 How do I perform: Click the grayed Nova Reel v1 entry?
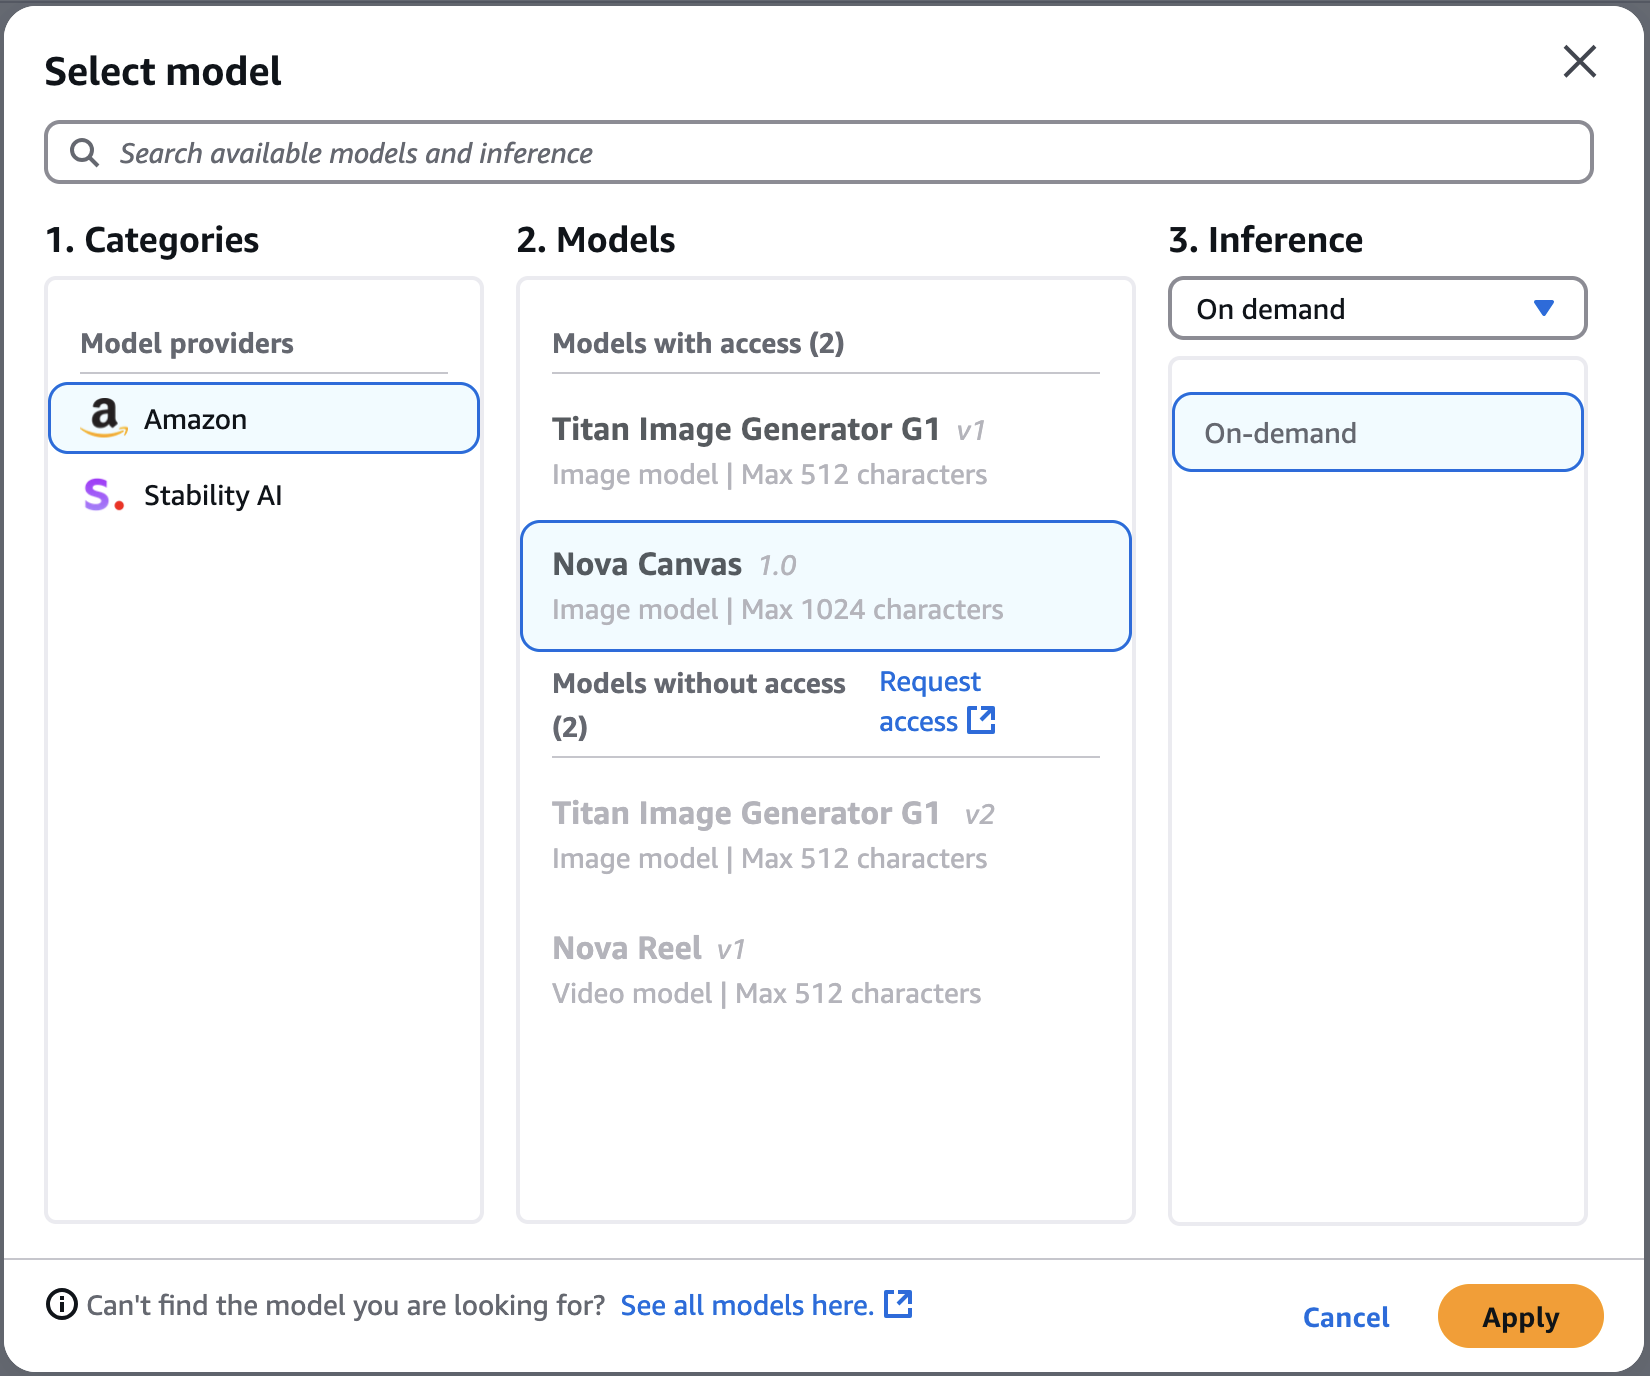[x=766, y=968]
